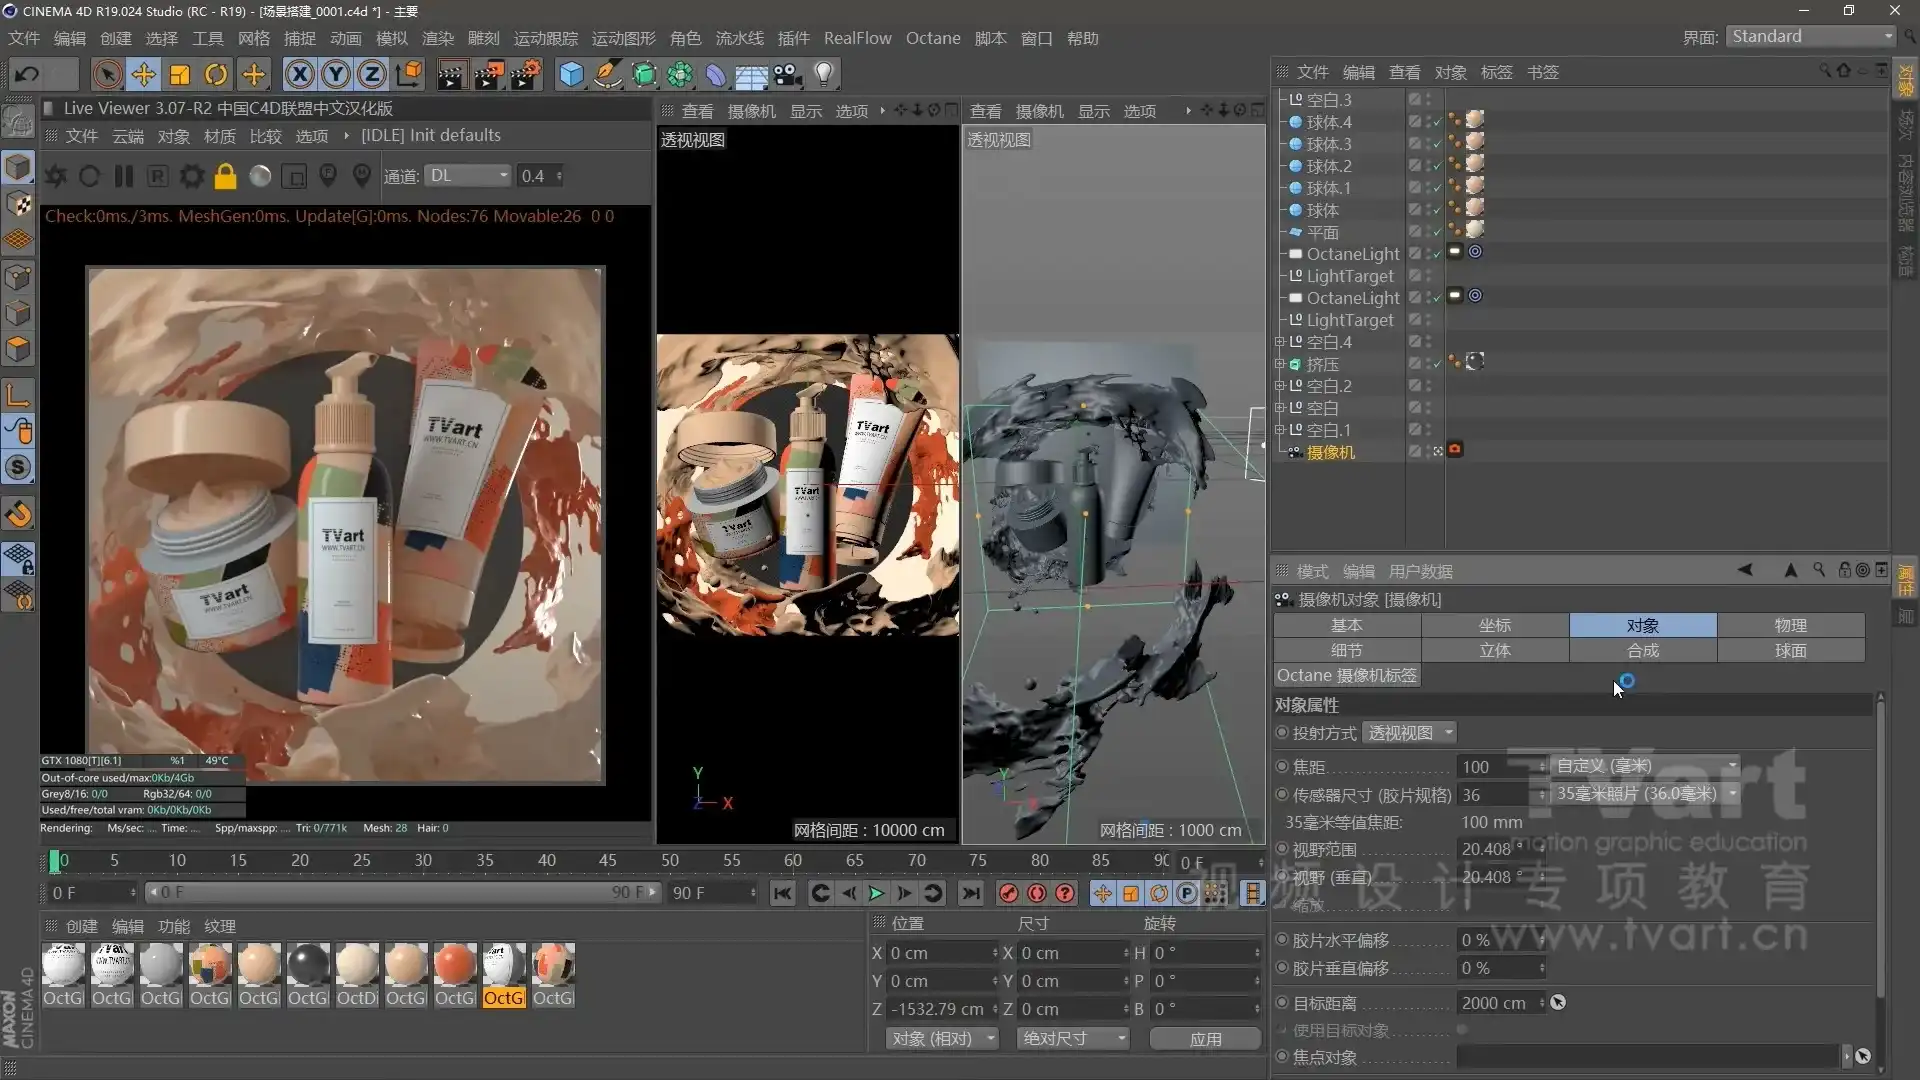Viewport: 1920px width, 1080px height.
Task: Activate the Rotate tool
Action: [x=216, y=74]
